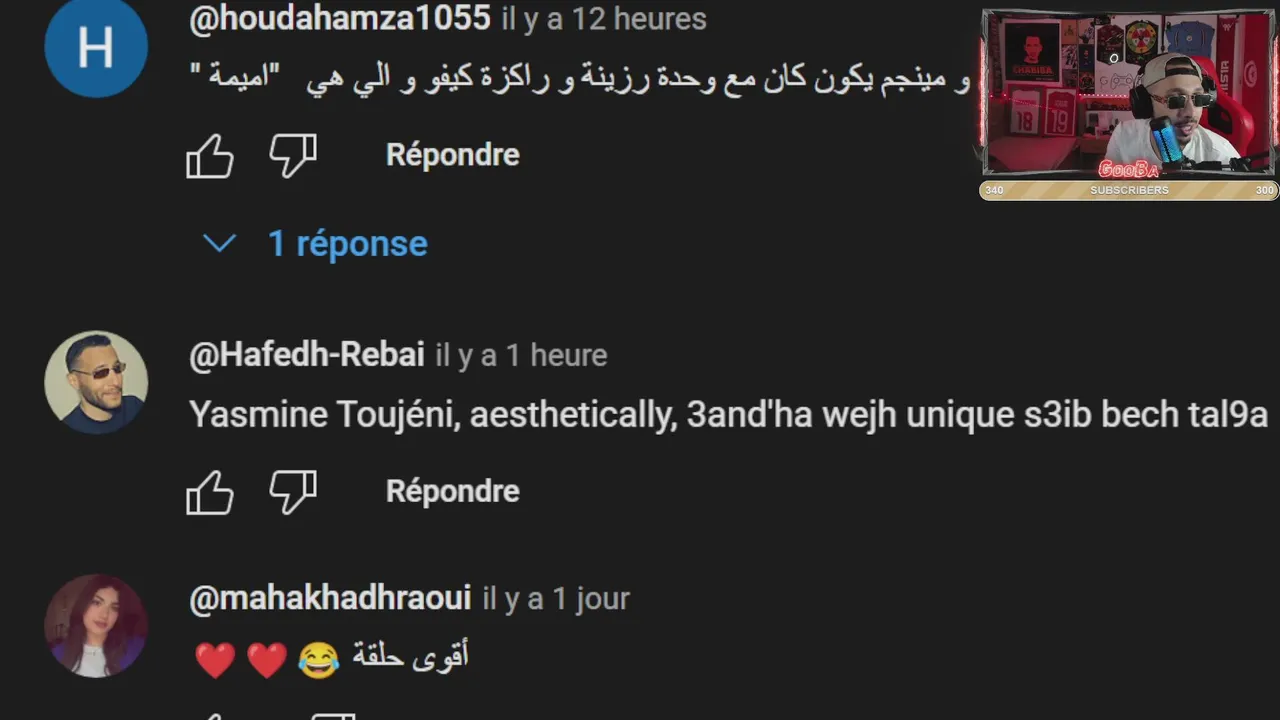
Task: Click the Yasmine Toujéni comment text
Action: 728,414
